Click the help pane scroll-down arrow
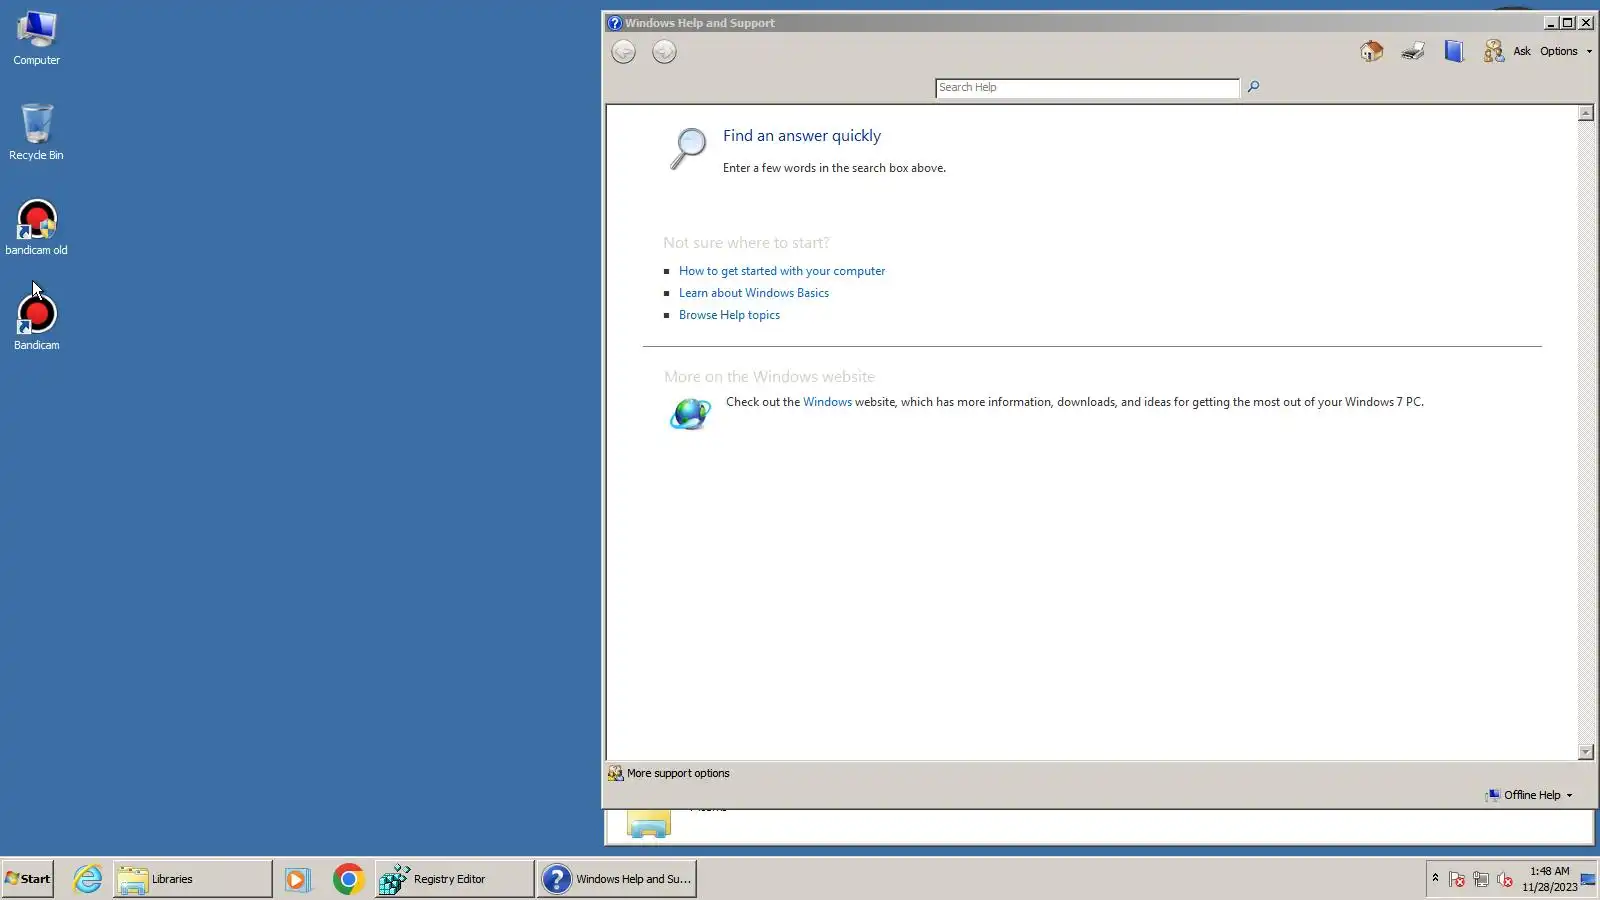Viewport: 1600px width, 900px height. coord(1585,752)
